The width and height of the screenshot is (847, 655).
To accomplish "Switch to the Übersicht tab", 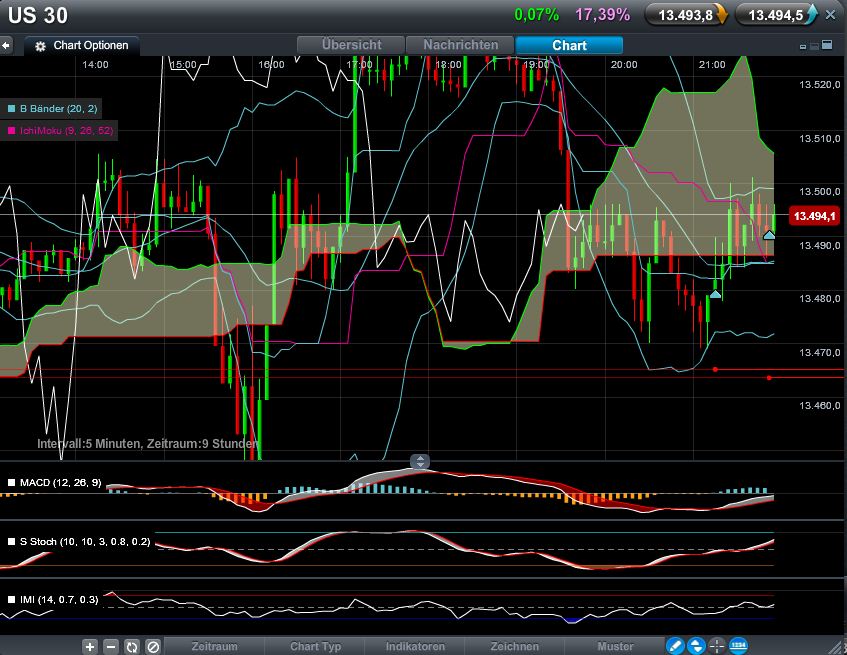I will tap(351, 45).
